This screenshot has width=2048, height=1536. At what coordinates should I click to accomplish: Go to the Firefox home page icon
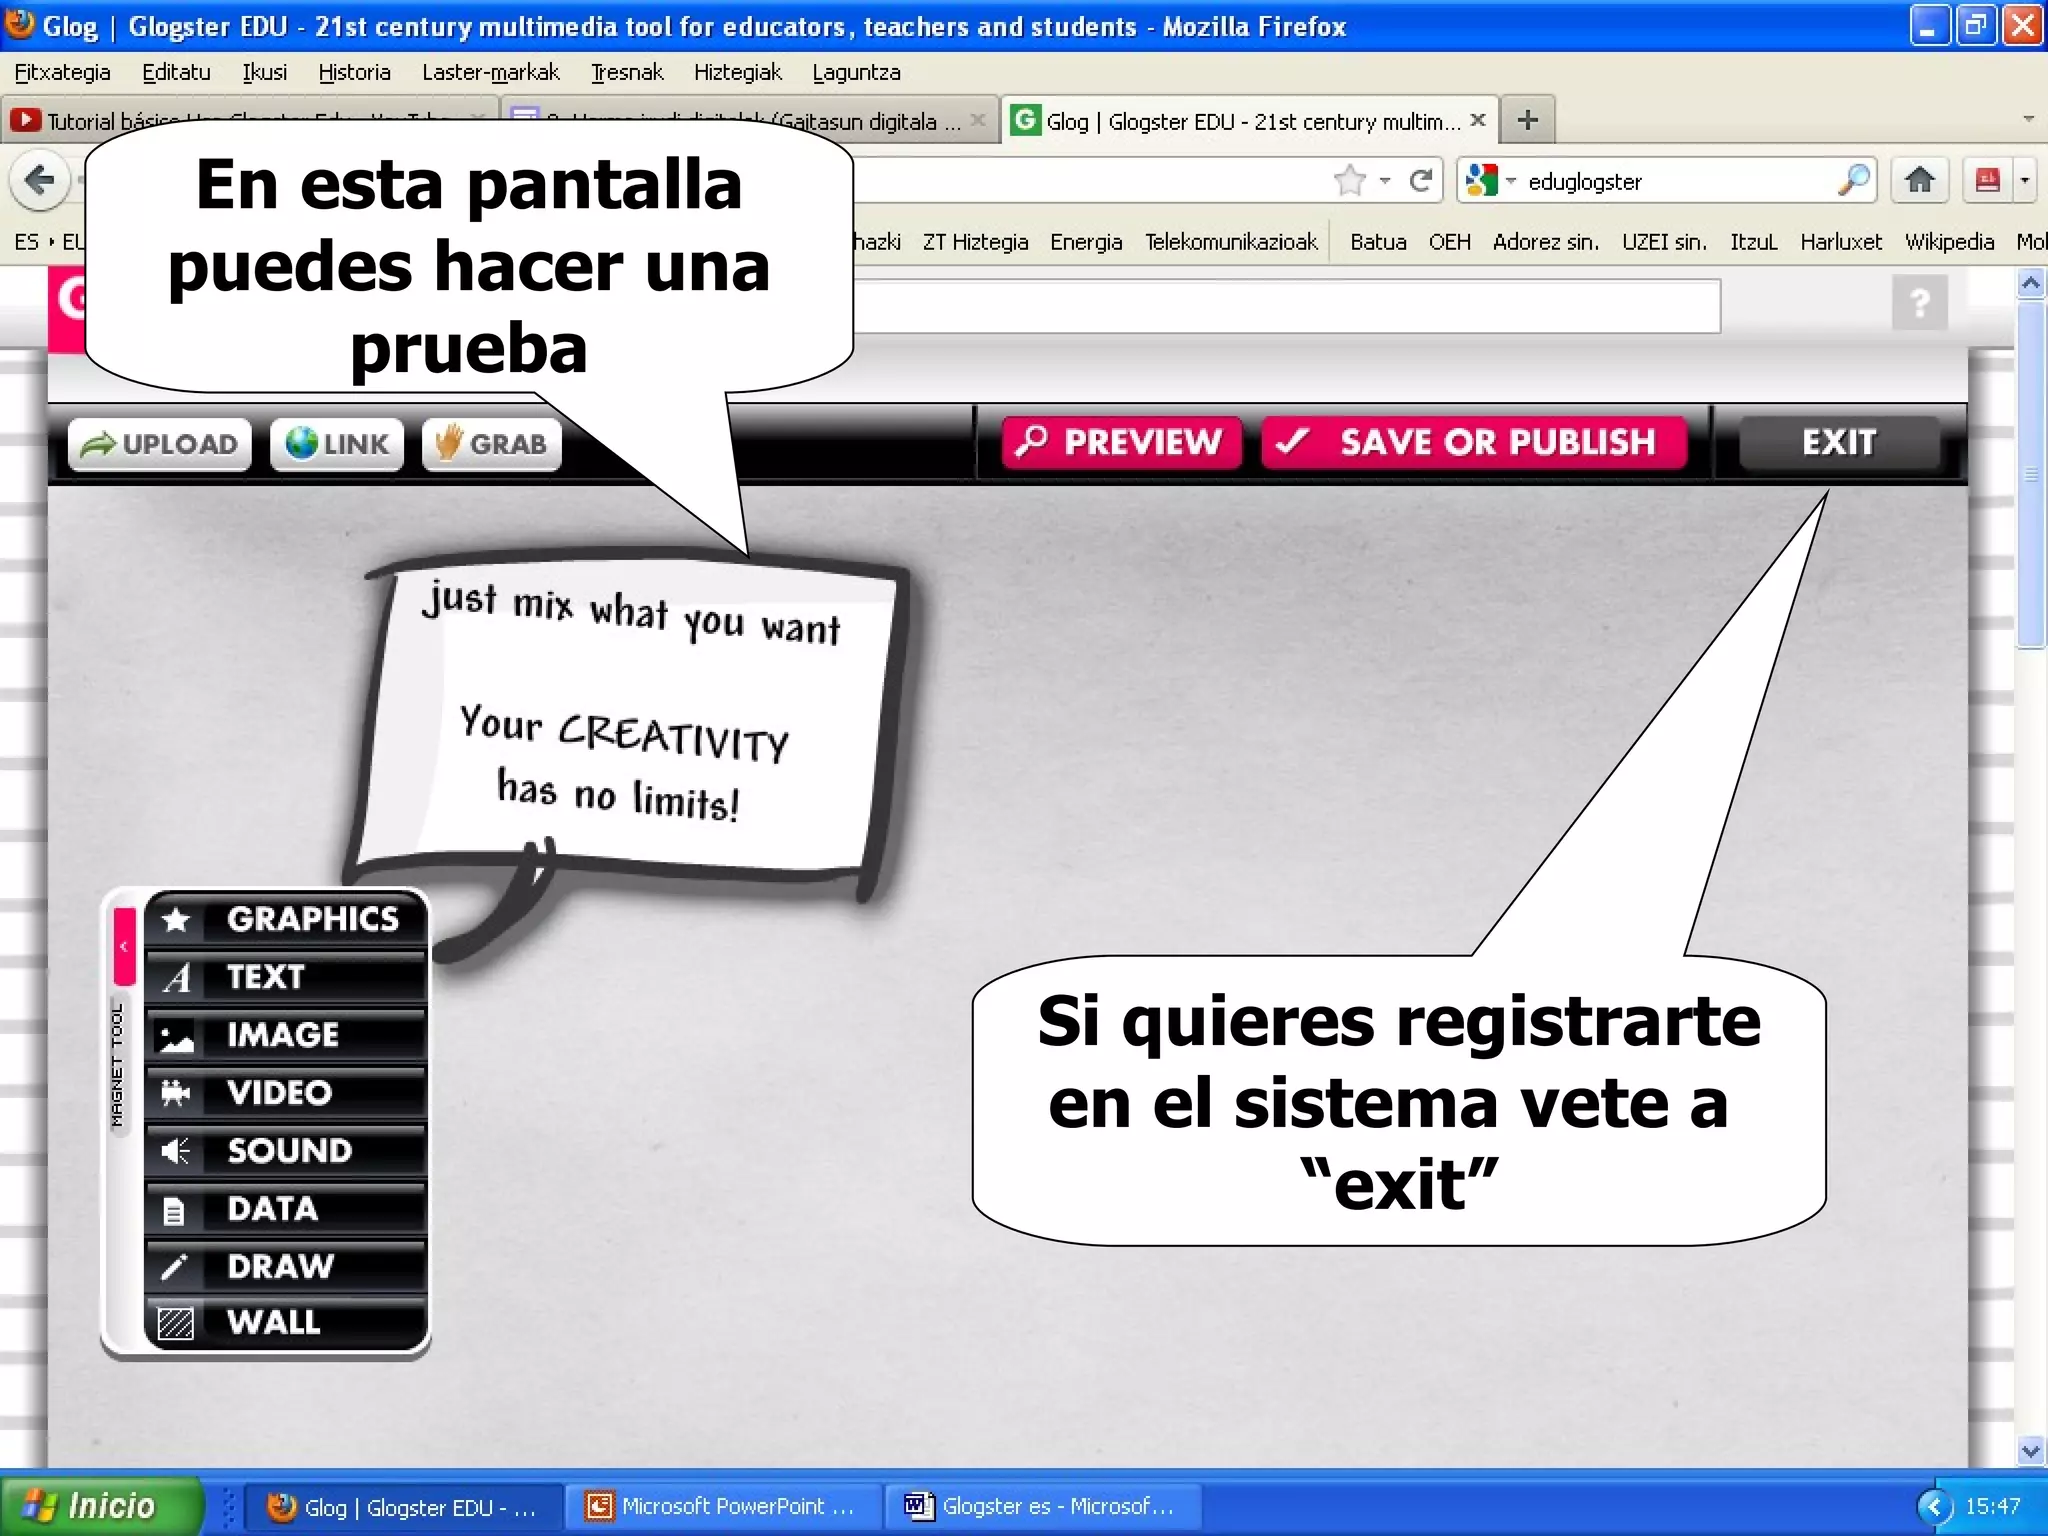tap(1919, 181)
